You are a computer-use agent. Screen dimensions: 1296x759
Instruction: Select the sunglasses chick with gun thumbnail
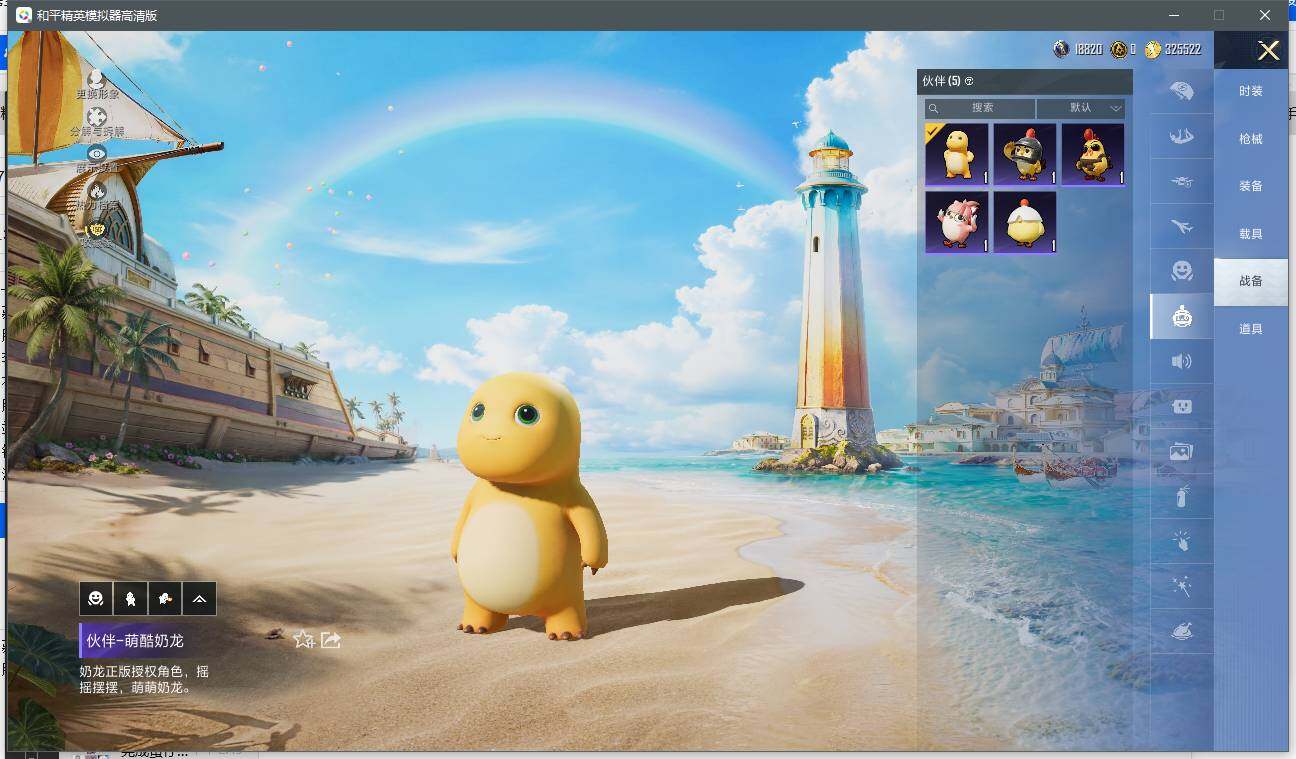point(1093,154)
